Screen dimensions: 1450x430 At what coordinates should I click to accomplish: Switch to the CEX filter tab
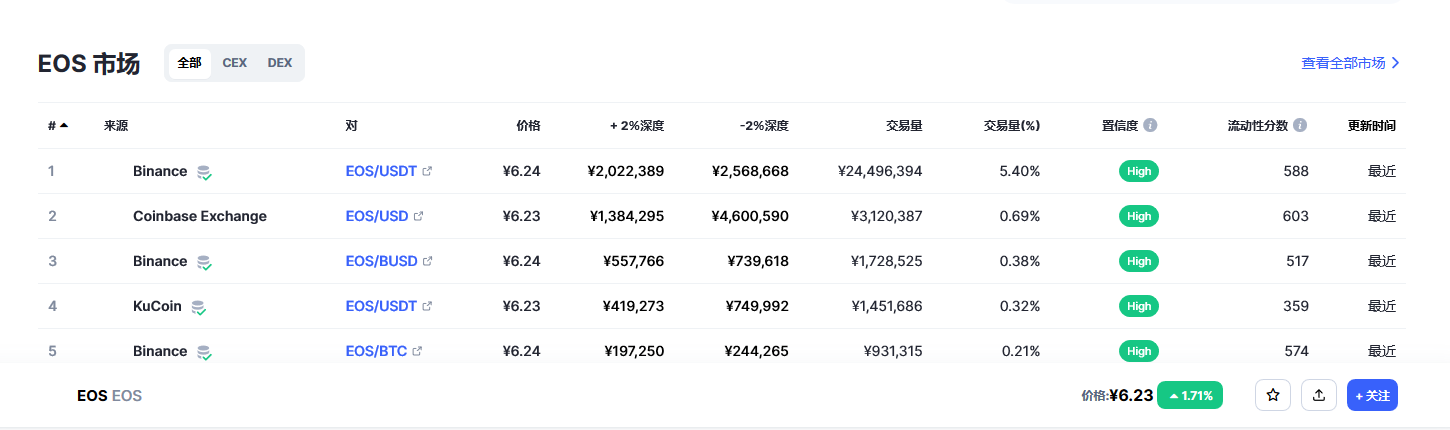[235, 62]
